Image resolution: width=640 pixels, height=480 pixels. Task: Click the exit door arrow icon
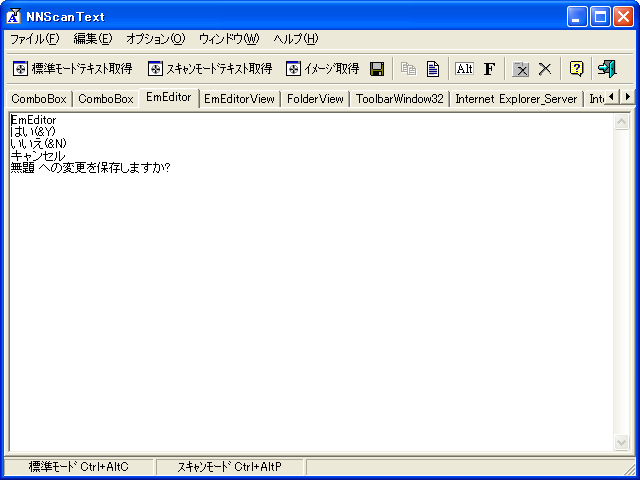(x=607, y=69)
